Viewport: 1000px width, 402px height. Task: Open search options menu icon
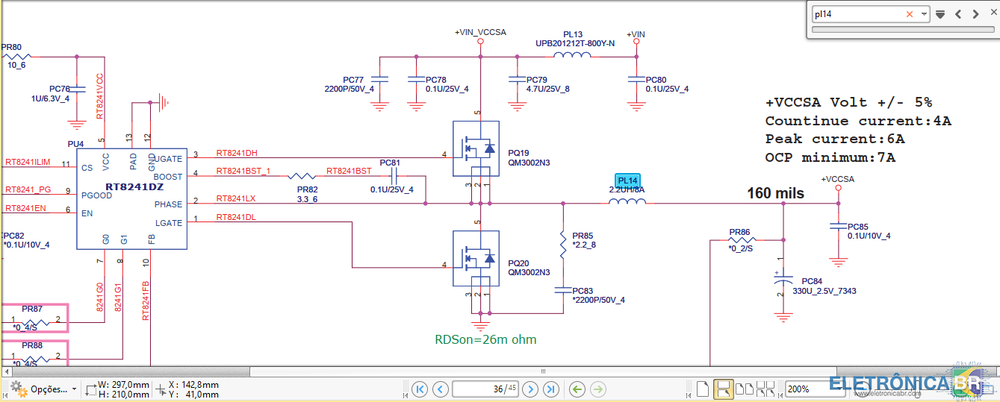[941, 14]
